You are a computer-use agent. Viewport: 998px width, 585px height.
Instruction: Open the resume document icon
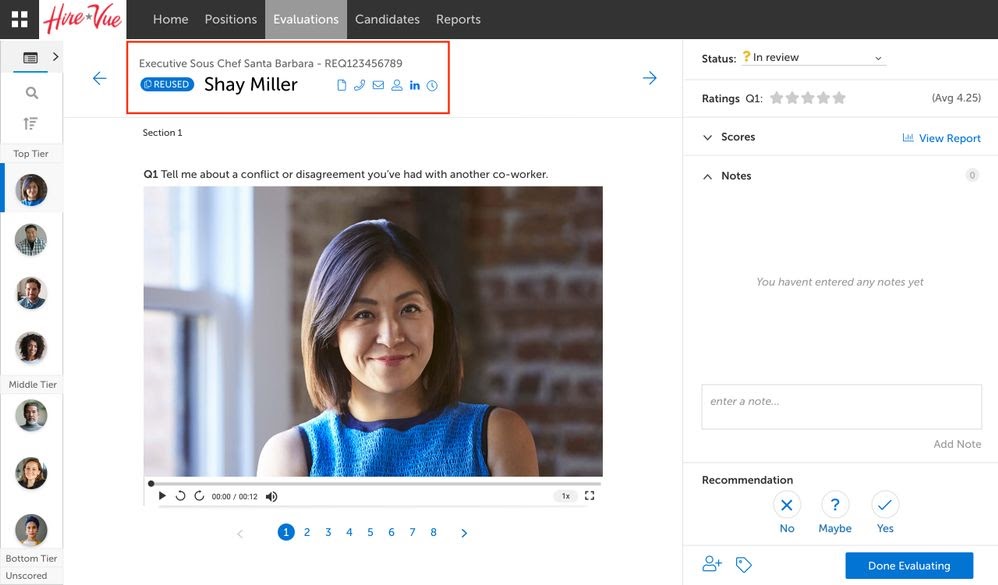(341, 86)
